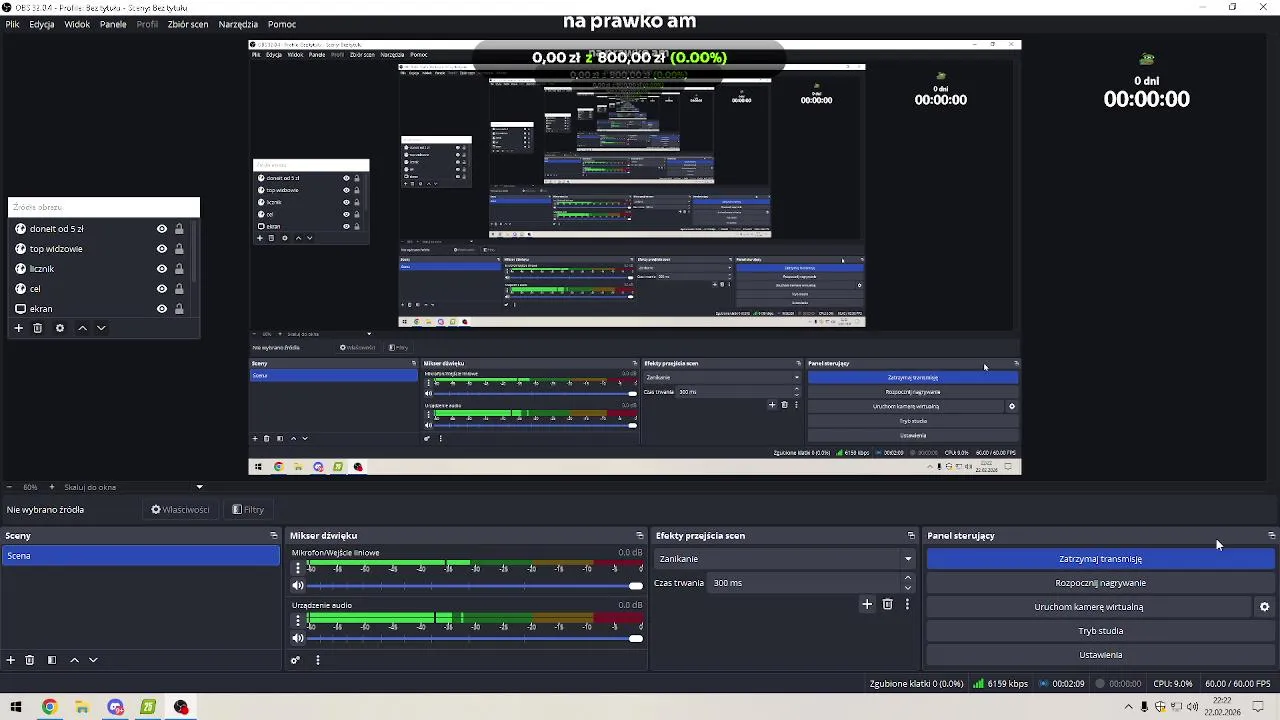The image size is (1280, 720).
Task: Remove scene transition with trash icon
Action: coord(887,604)
